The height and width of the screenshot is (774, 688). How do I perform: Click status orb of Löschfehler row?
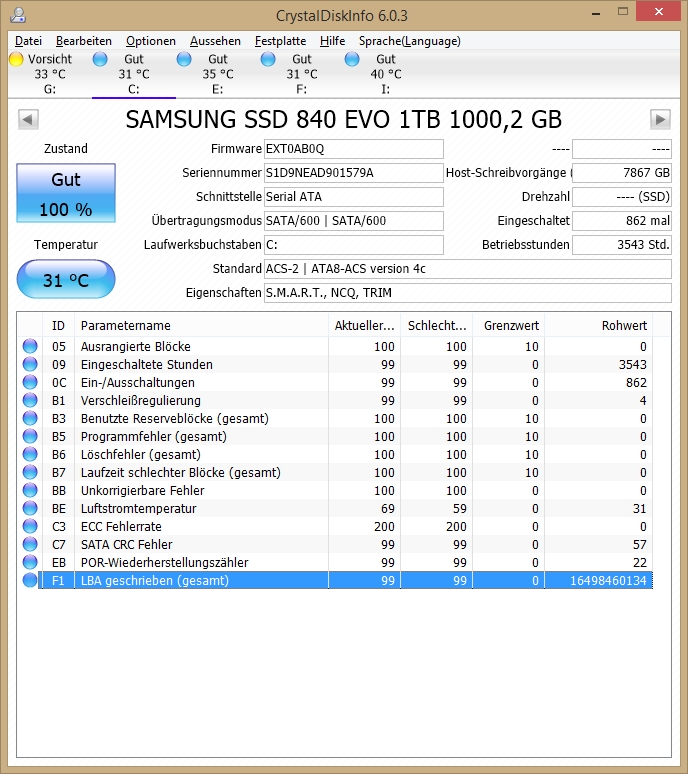click(x=30, y=454)
